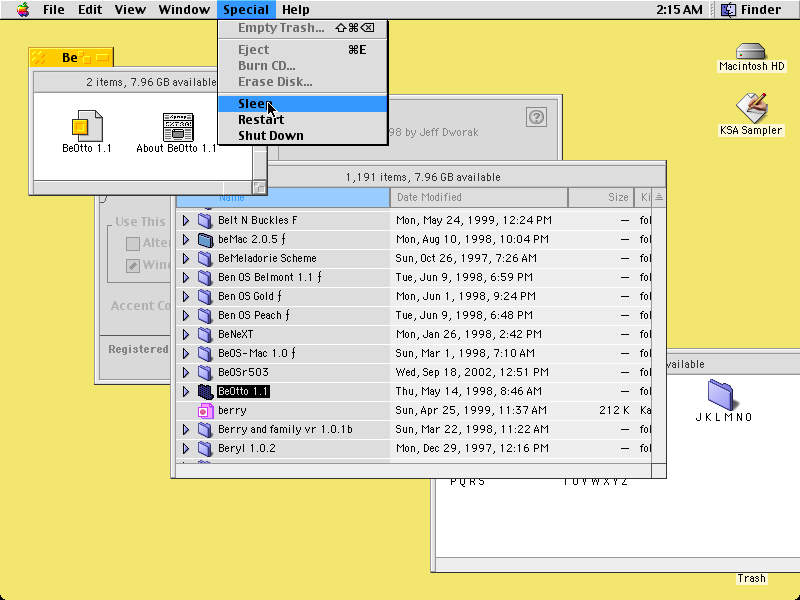800x600 pixels.
Task: Select the J K L M N O folder icon
Action: (x=720, y=394)
